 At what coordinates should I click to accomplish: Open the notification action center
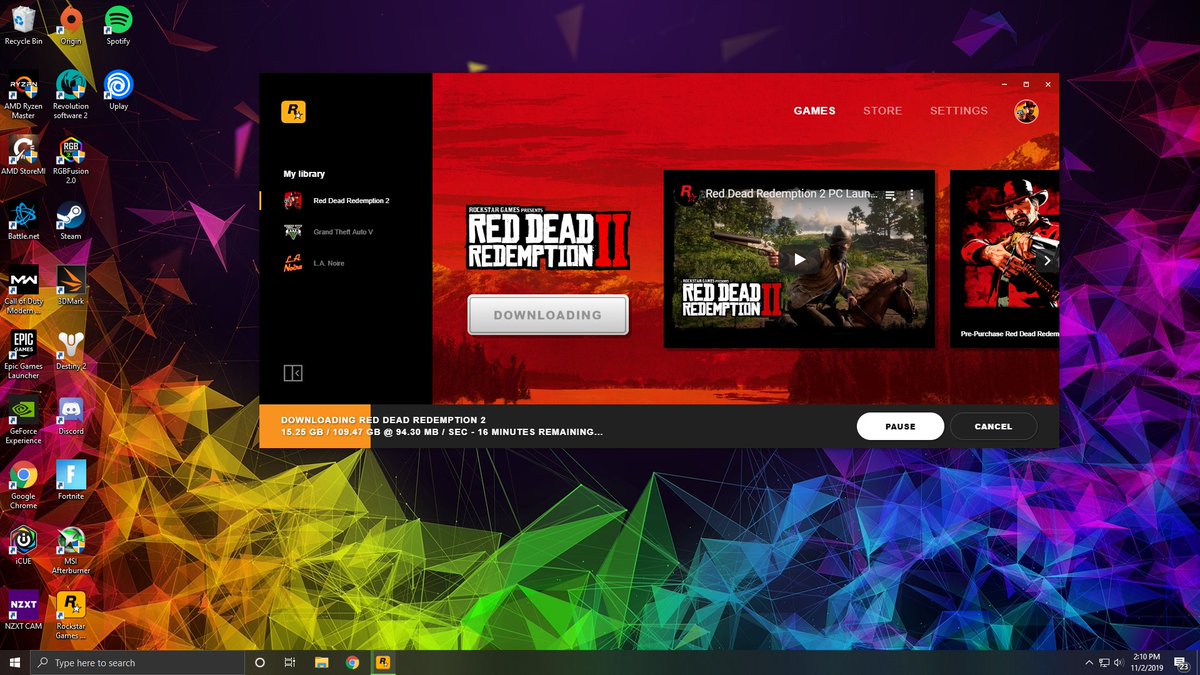tap(1183, 662)
